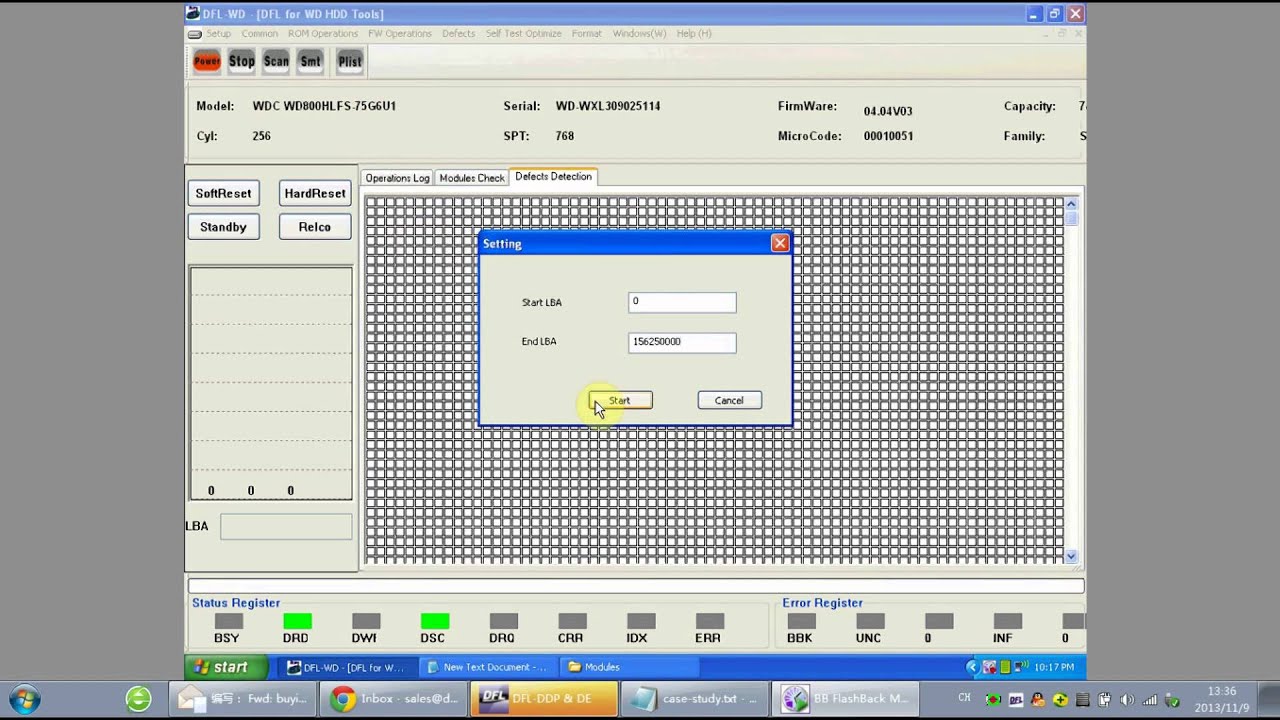
Task: Click the BBK error register indicator
Action: 801,621
